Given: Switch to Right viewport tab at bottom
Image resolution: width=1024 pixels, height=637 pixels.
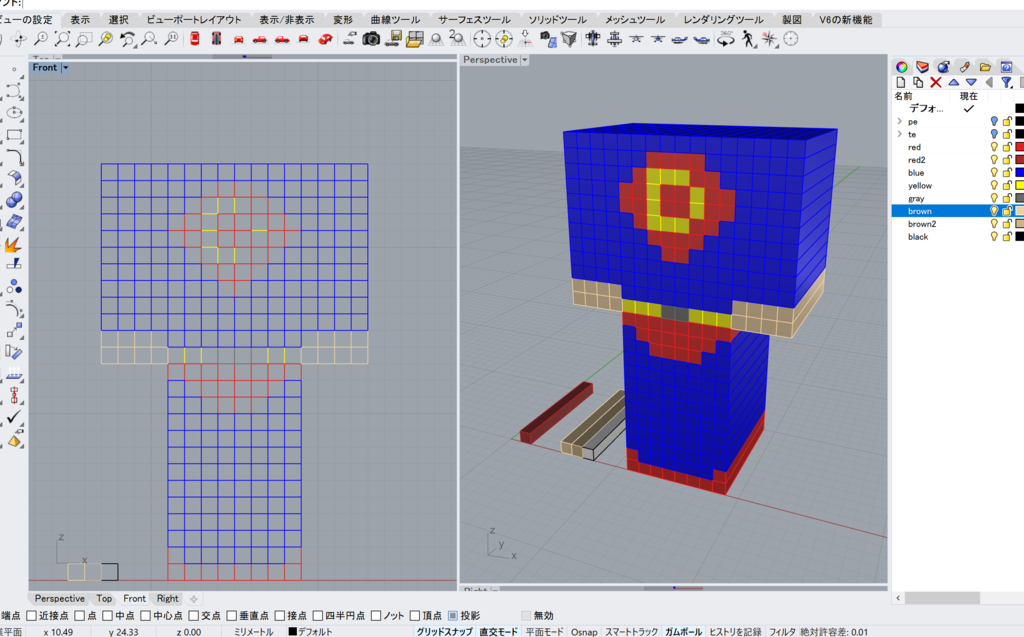Looking at the screenshot, I should pyautogui.click(x=167, y=598).
